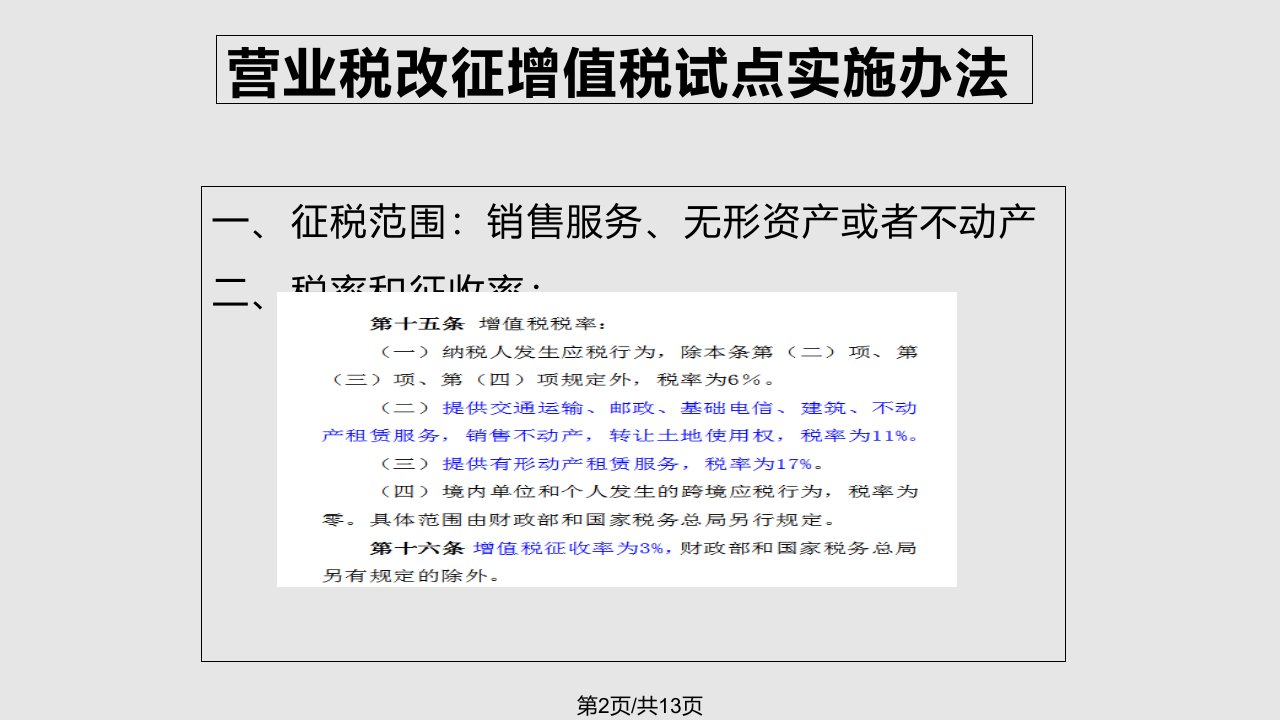
Task: Click the line 另有规定的除外。
Action: click(x=410, y=576)
